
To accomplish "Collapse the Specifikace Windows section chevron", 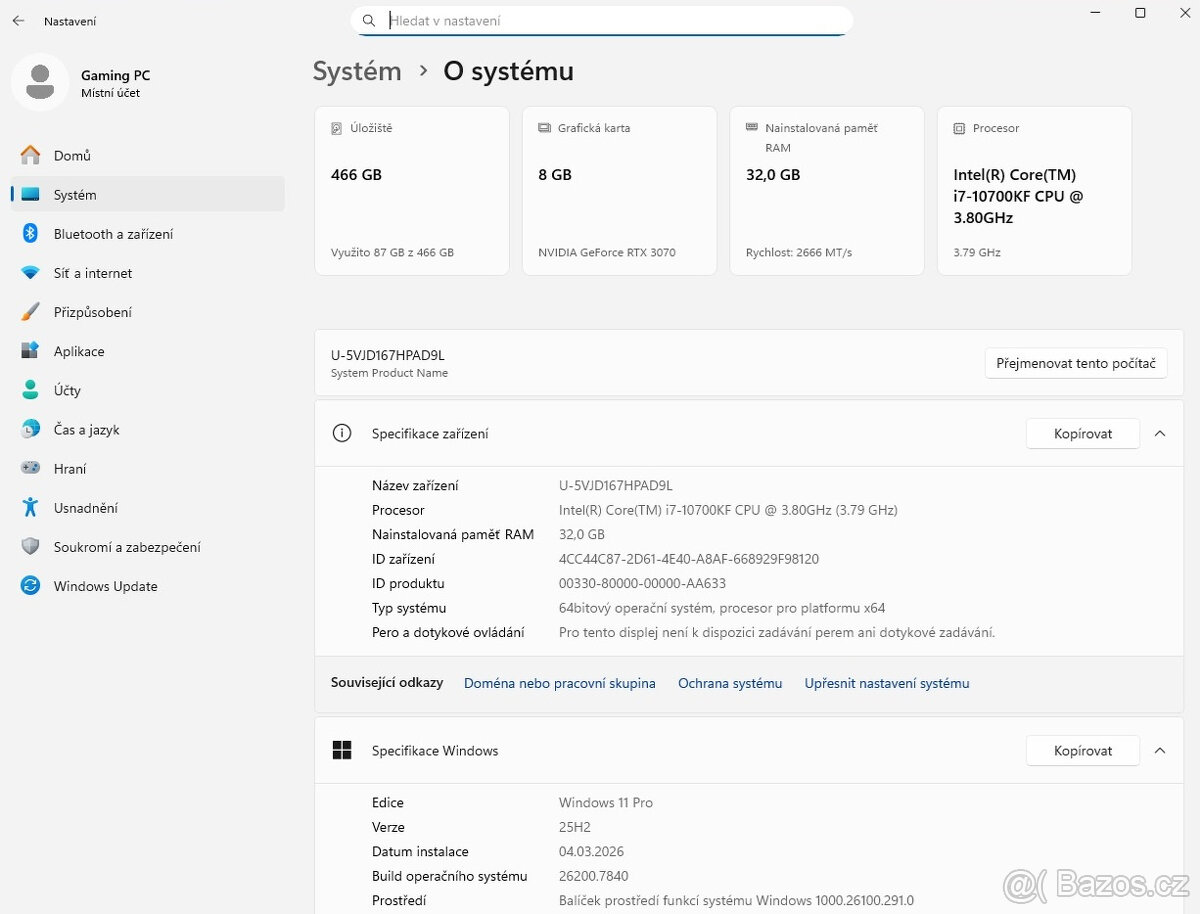I will [1160, 750].
